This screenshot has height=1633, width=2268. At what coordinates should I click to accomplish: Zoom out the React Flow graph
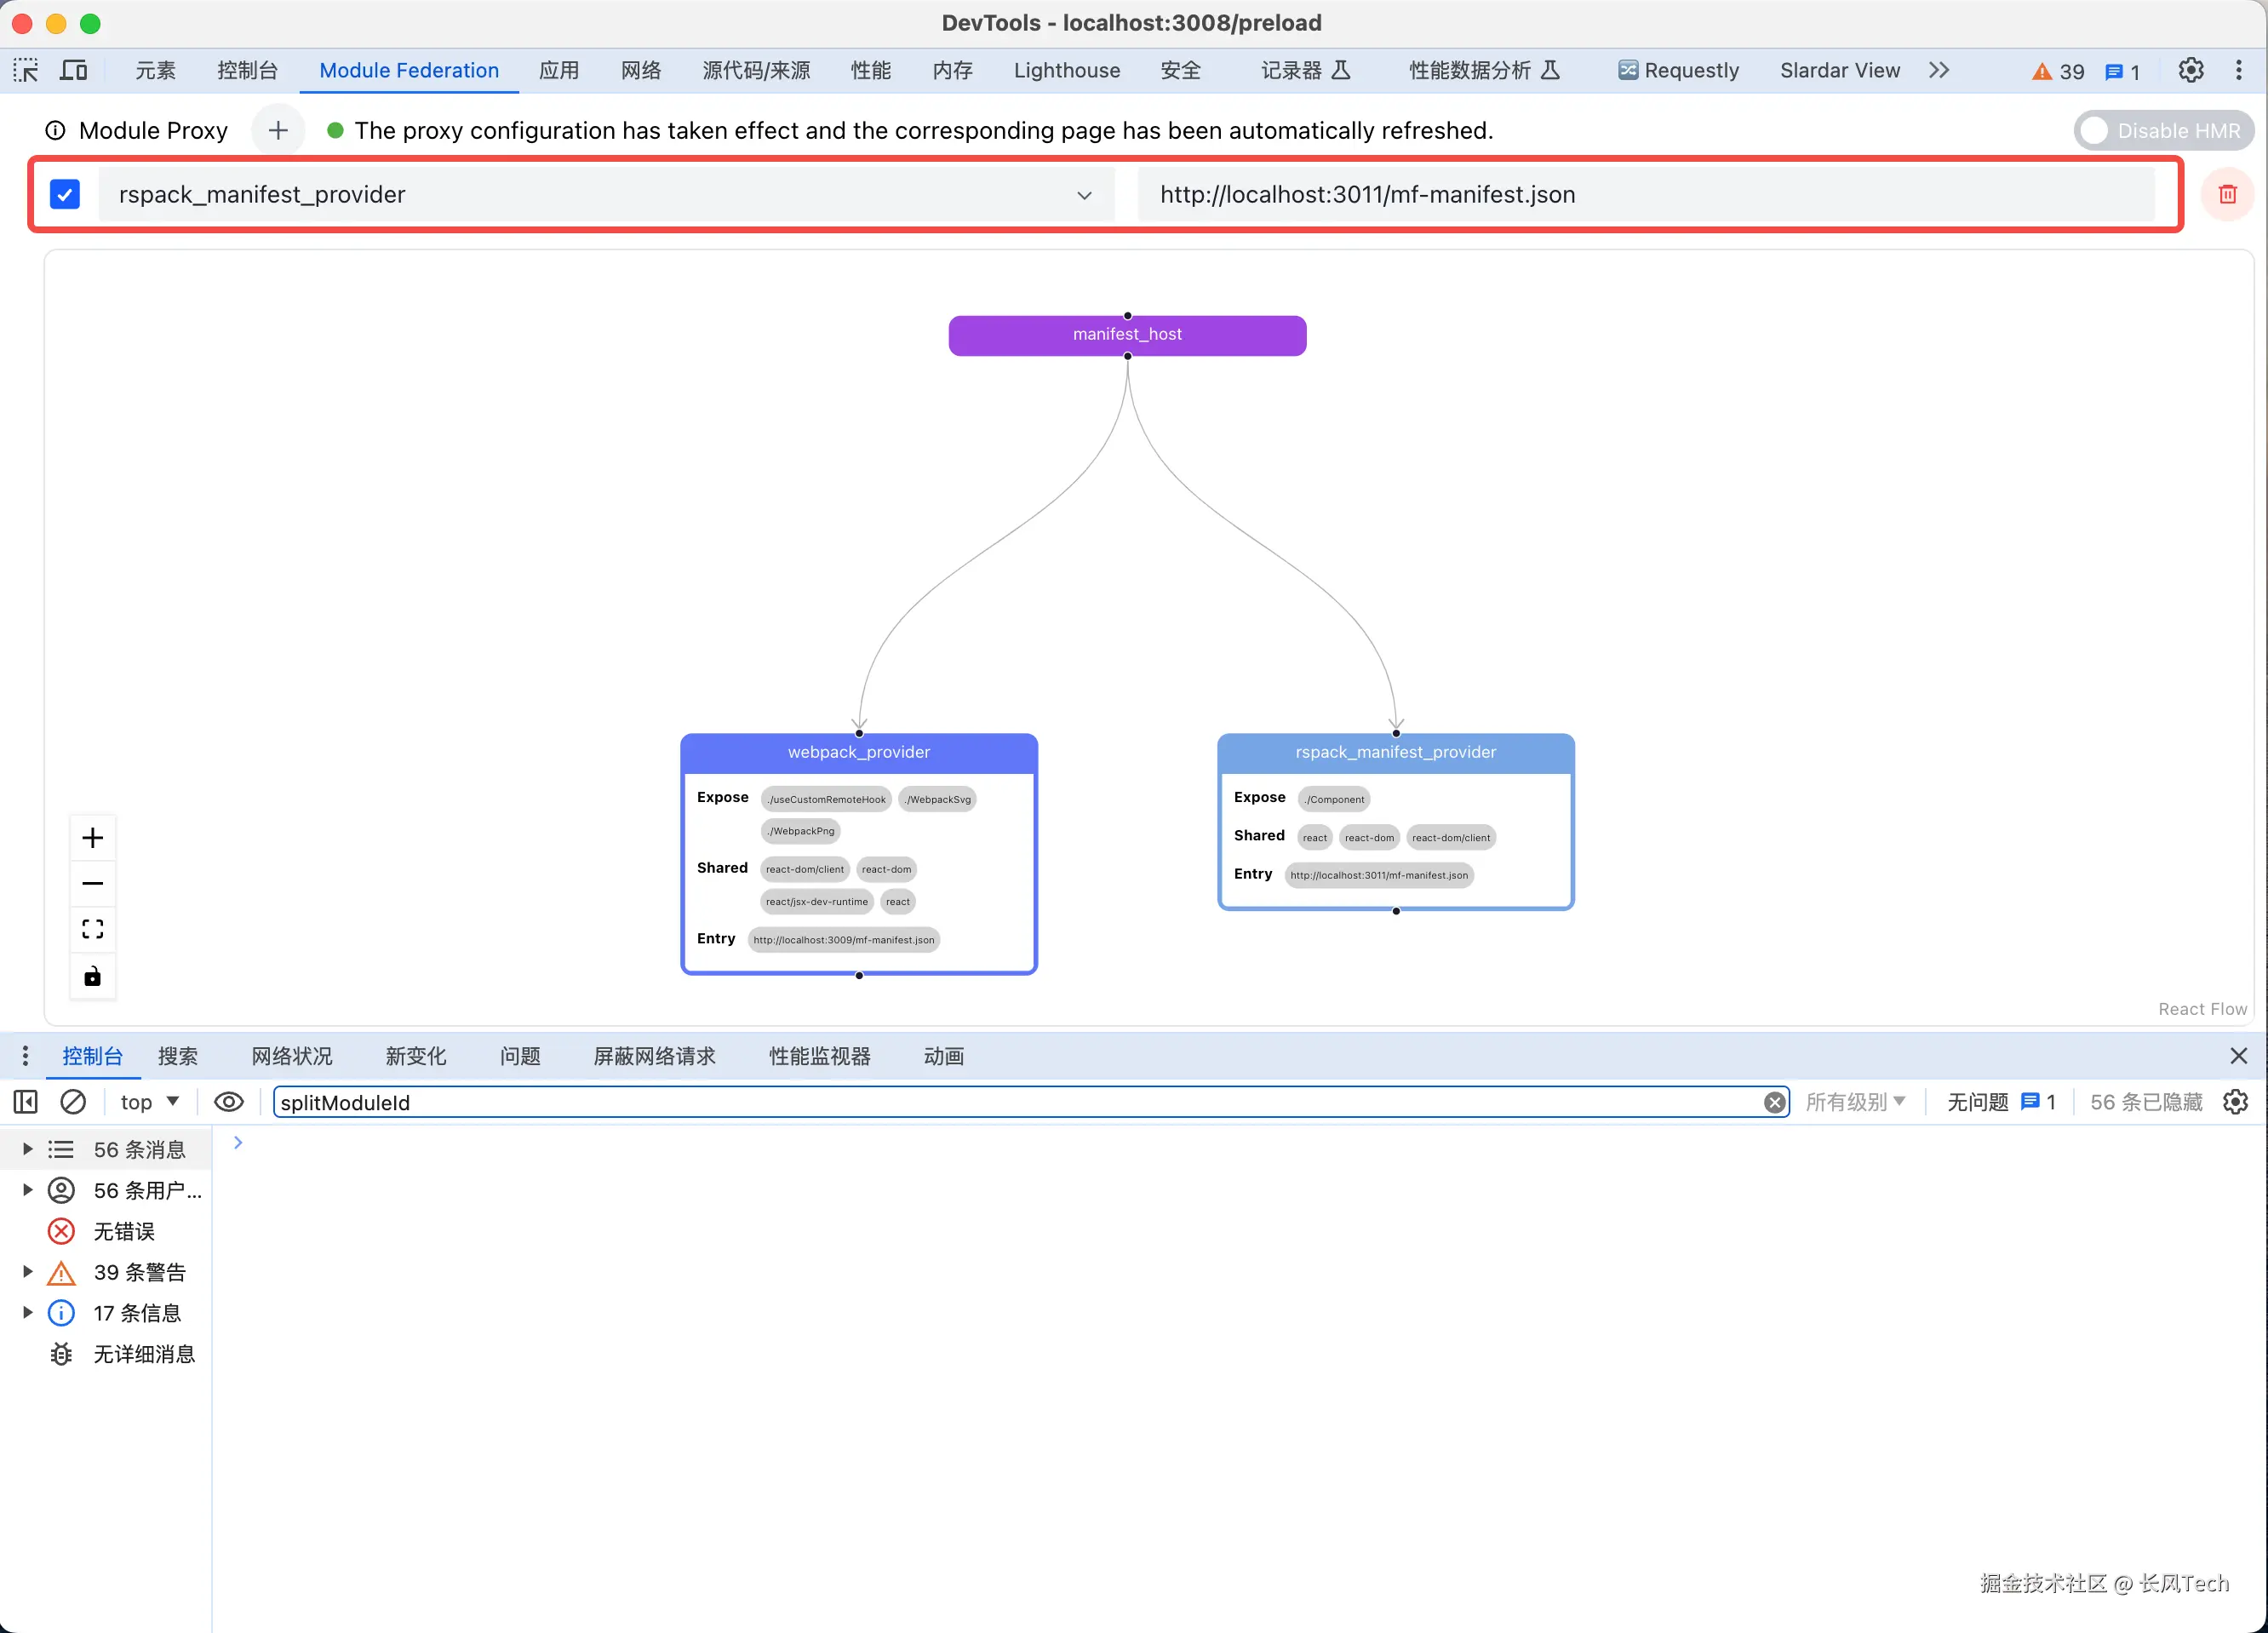point(92,883)
